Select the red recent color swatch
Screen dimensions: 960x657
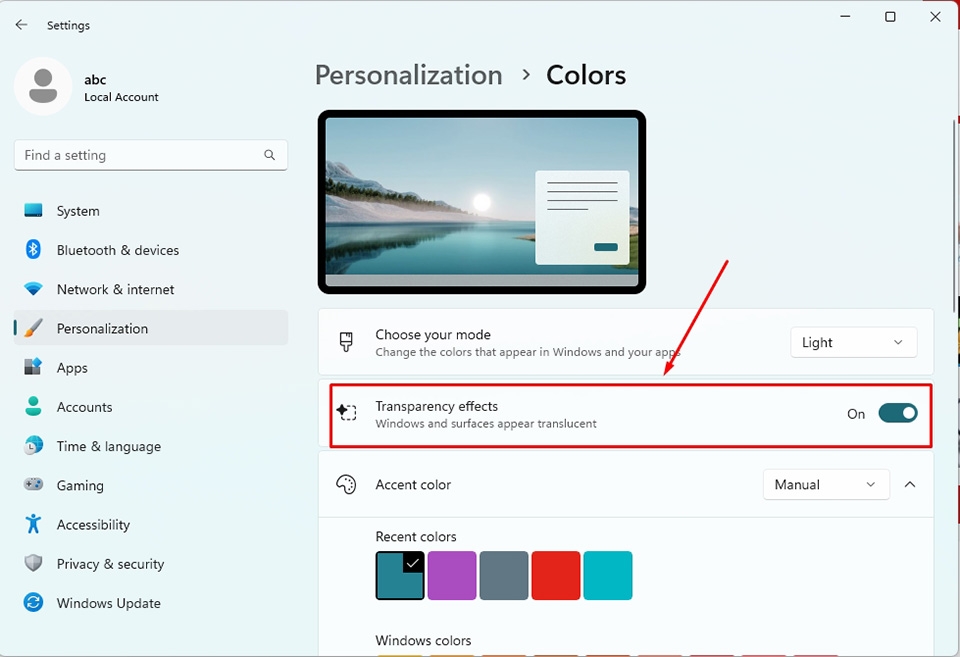pyautogui.click(x=556, y=575)
